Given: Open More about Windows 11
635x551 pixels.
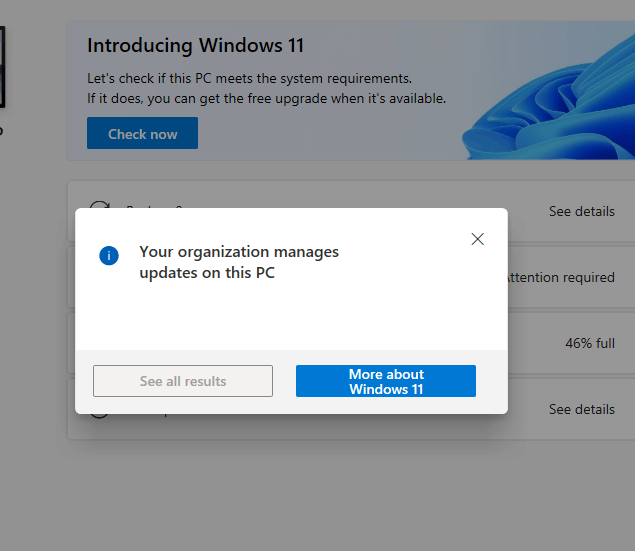Looking at the screenshot, I should tap(386, 381).
